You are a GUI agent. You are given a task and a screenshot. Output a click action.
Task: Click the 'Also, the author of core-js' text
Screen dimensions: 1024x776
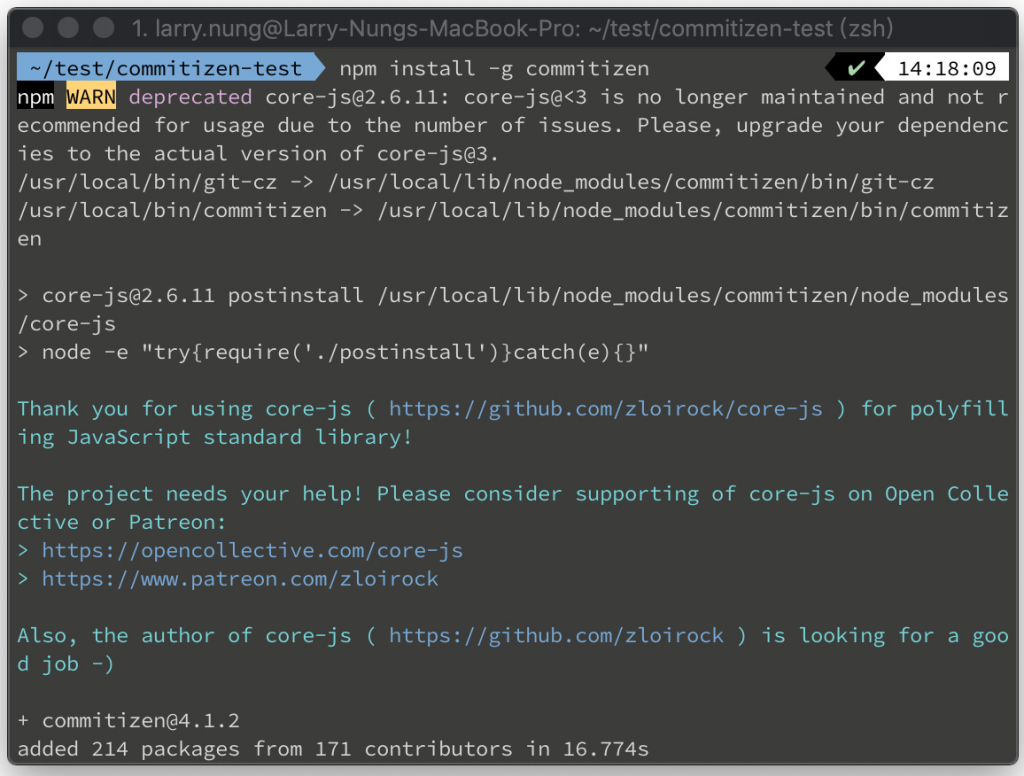tap(184, 636)
